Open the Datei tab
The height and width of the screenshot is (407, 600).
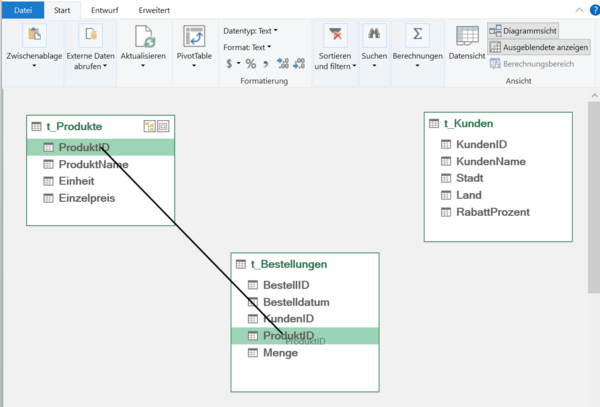[22, 8]
